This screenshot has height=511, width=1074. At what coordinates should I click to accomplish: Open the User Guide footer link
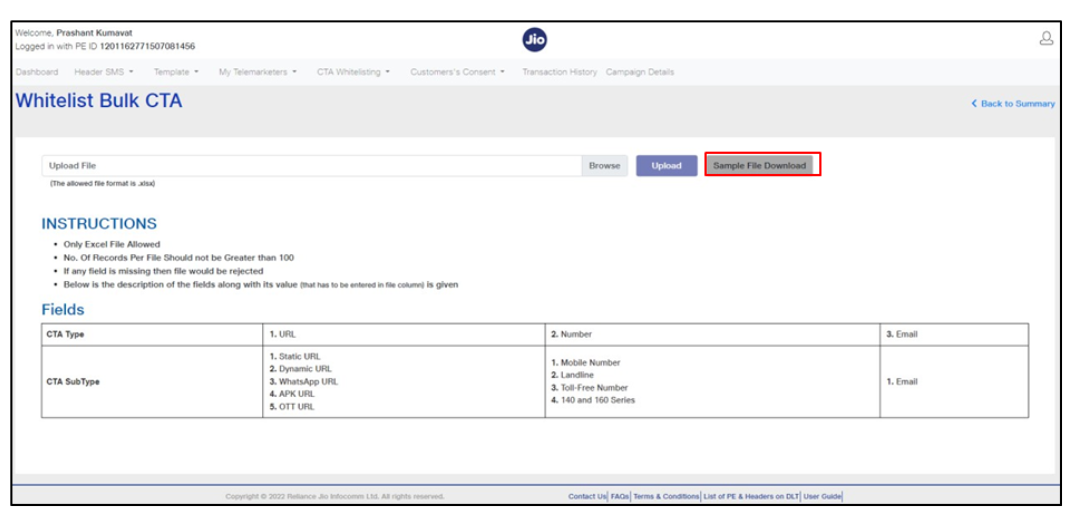822,497
